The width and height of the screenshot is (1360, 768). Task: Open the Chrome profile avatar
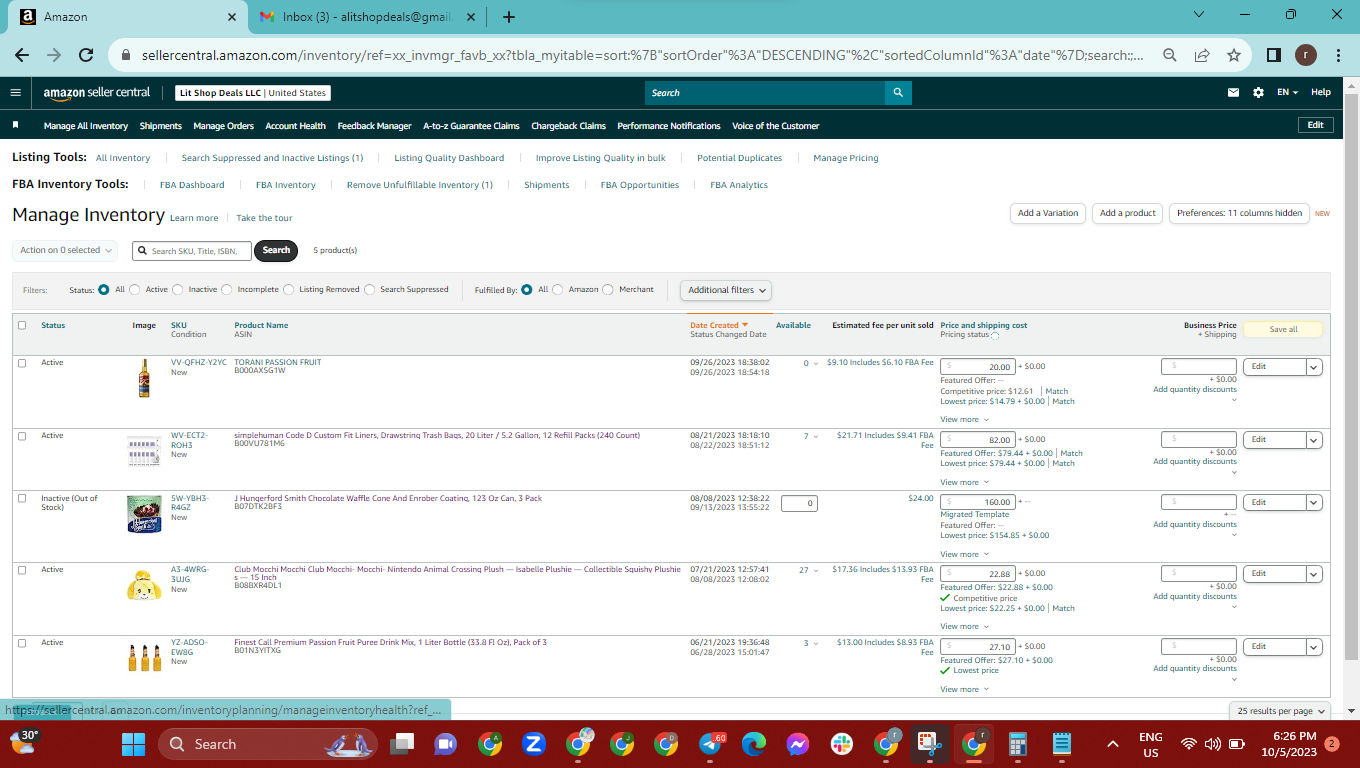[1305, 56]
